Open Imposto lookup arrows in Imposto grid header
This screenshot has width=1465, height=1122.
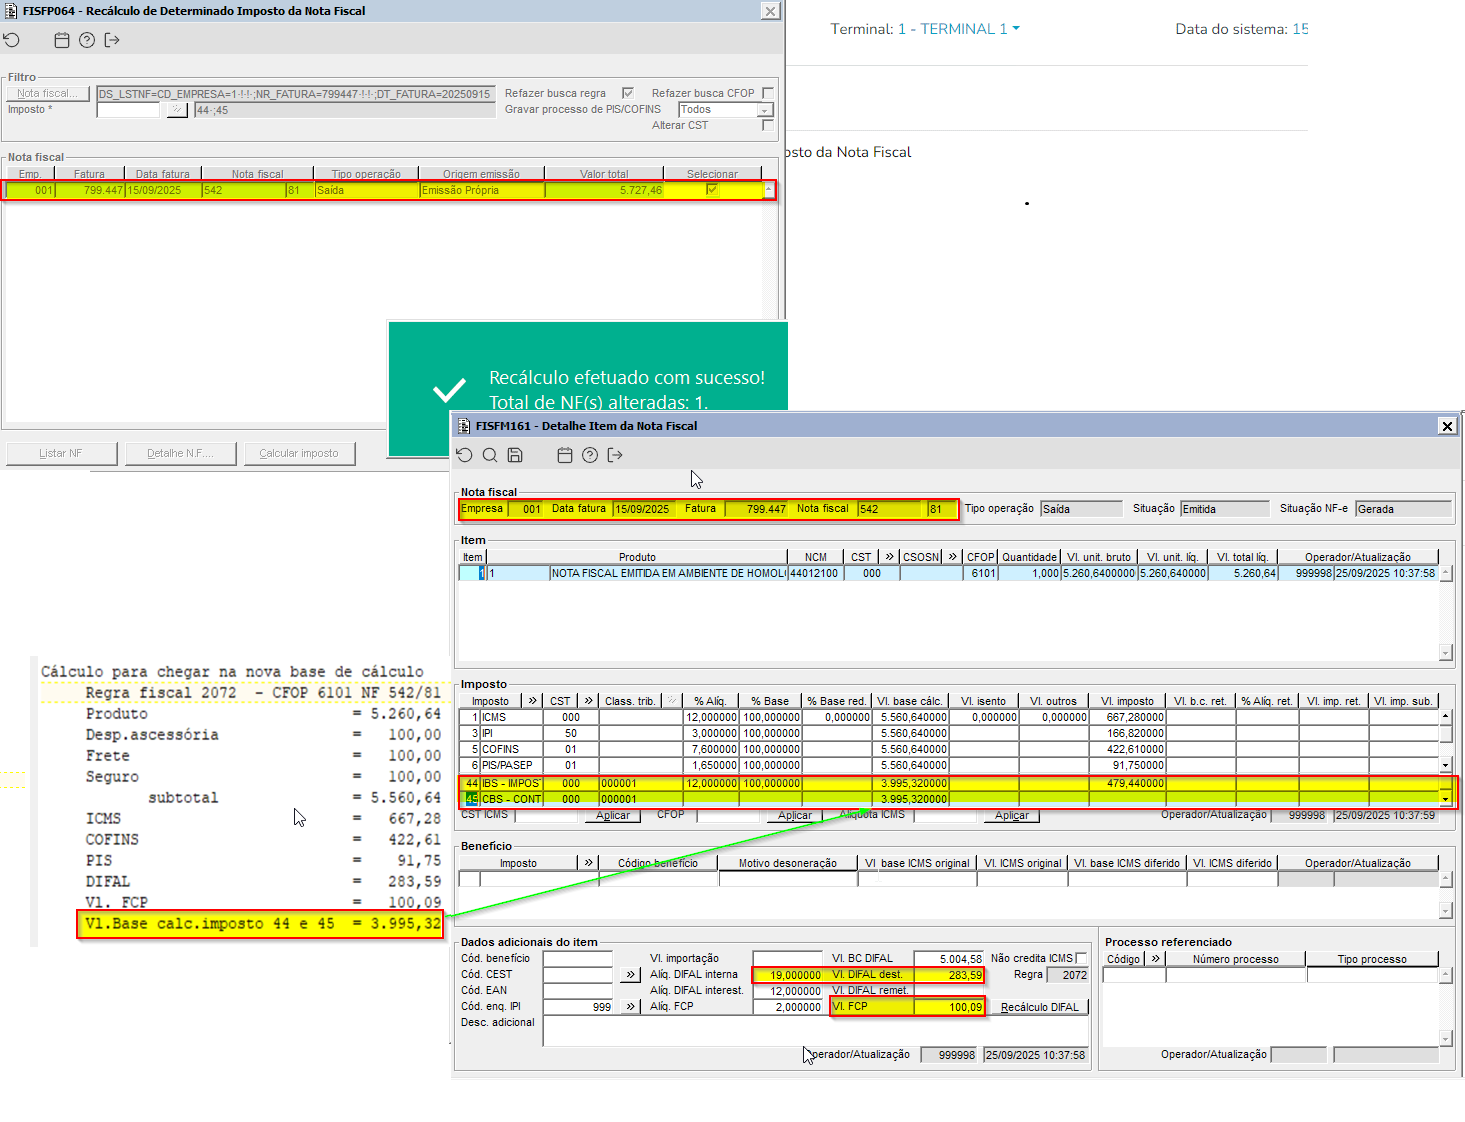[x=533, y=701]
